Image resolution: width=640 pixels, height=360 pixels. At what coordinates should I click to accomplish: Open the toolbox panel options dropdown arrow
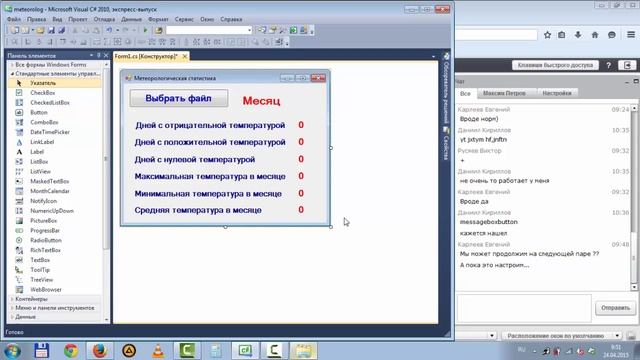91,55
